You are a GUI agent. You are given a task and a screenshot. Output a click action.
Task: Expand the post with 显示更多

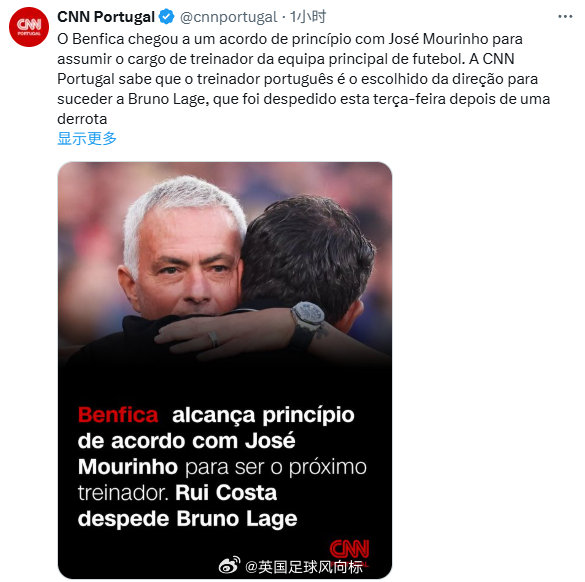pyautogui.click(x=87, y=138)
